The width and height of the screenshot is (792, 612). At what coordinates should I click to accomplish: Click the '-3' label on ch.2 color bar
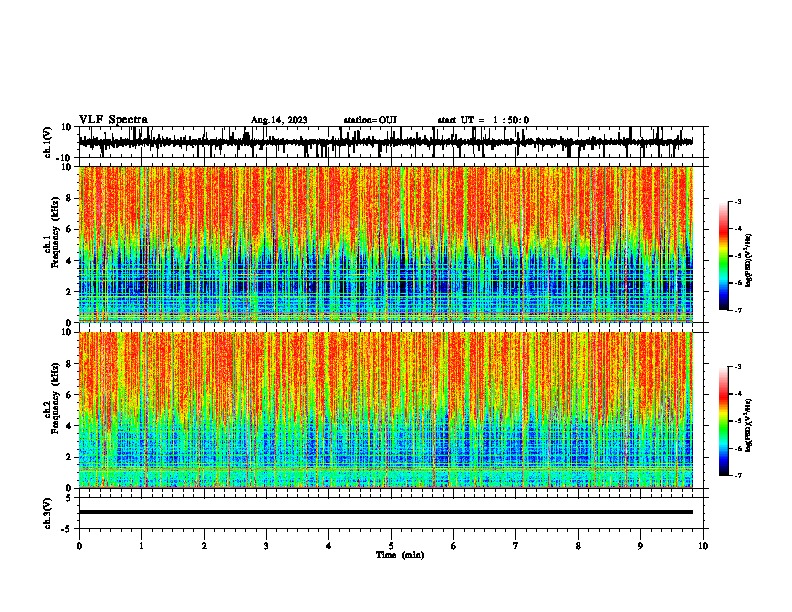click(737, 367)
